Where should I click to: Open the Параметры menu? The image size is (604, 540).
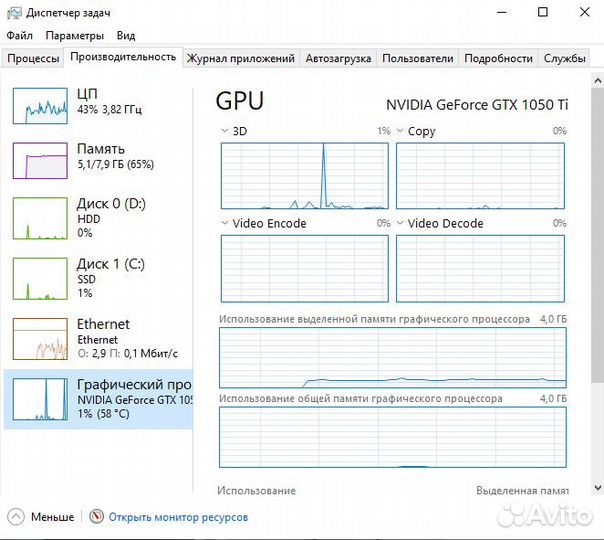[74, 36]
